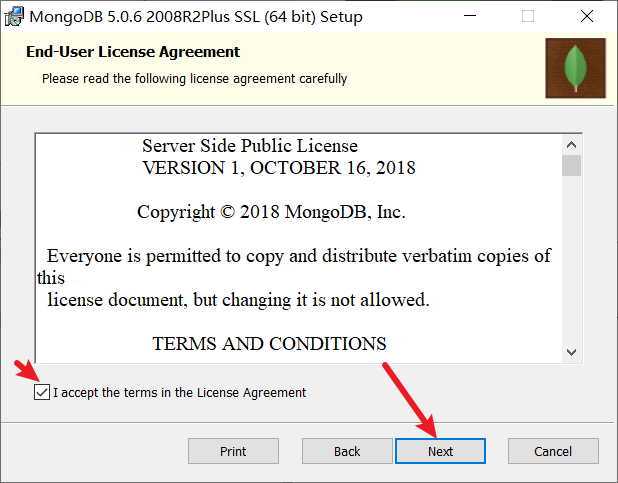This screenshot has height=483, width=618.
Task: Click the MongoDB leaf logo image
Action: 575,68
